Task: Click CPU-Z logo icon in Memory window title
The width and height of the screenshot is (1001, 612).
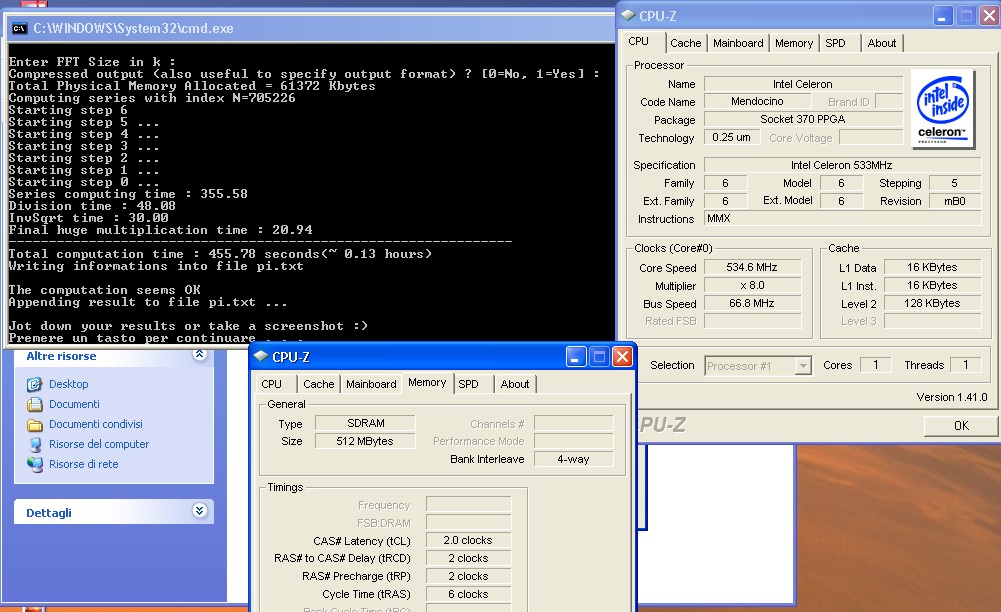Action: [261, 356]
